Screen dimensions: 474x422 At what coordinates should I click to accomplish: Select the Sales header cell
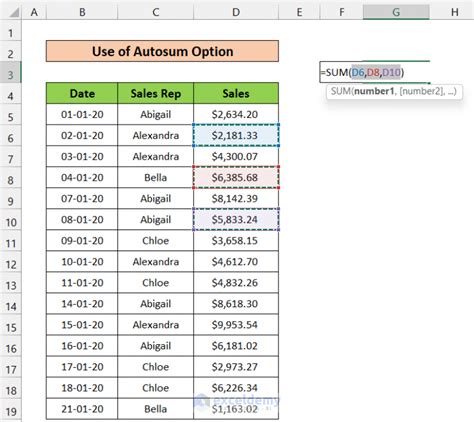(236, 93)
